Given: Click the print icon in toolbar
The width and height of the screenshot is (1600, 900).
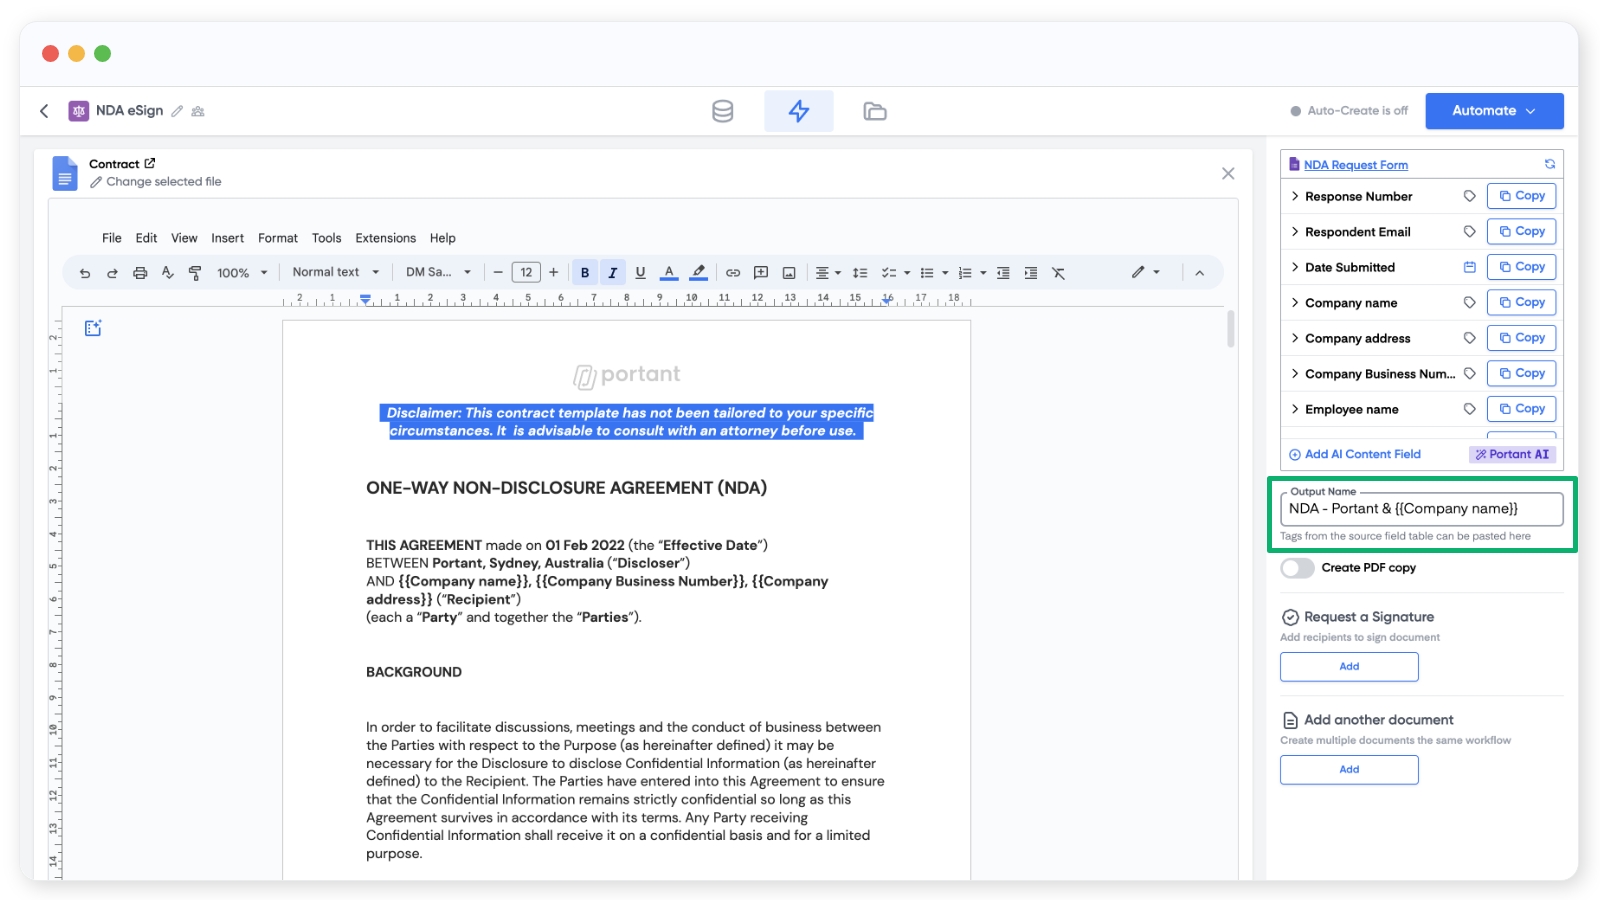Looking at the screenshot, I should click(x=140, y=273).
